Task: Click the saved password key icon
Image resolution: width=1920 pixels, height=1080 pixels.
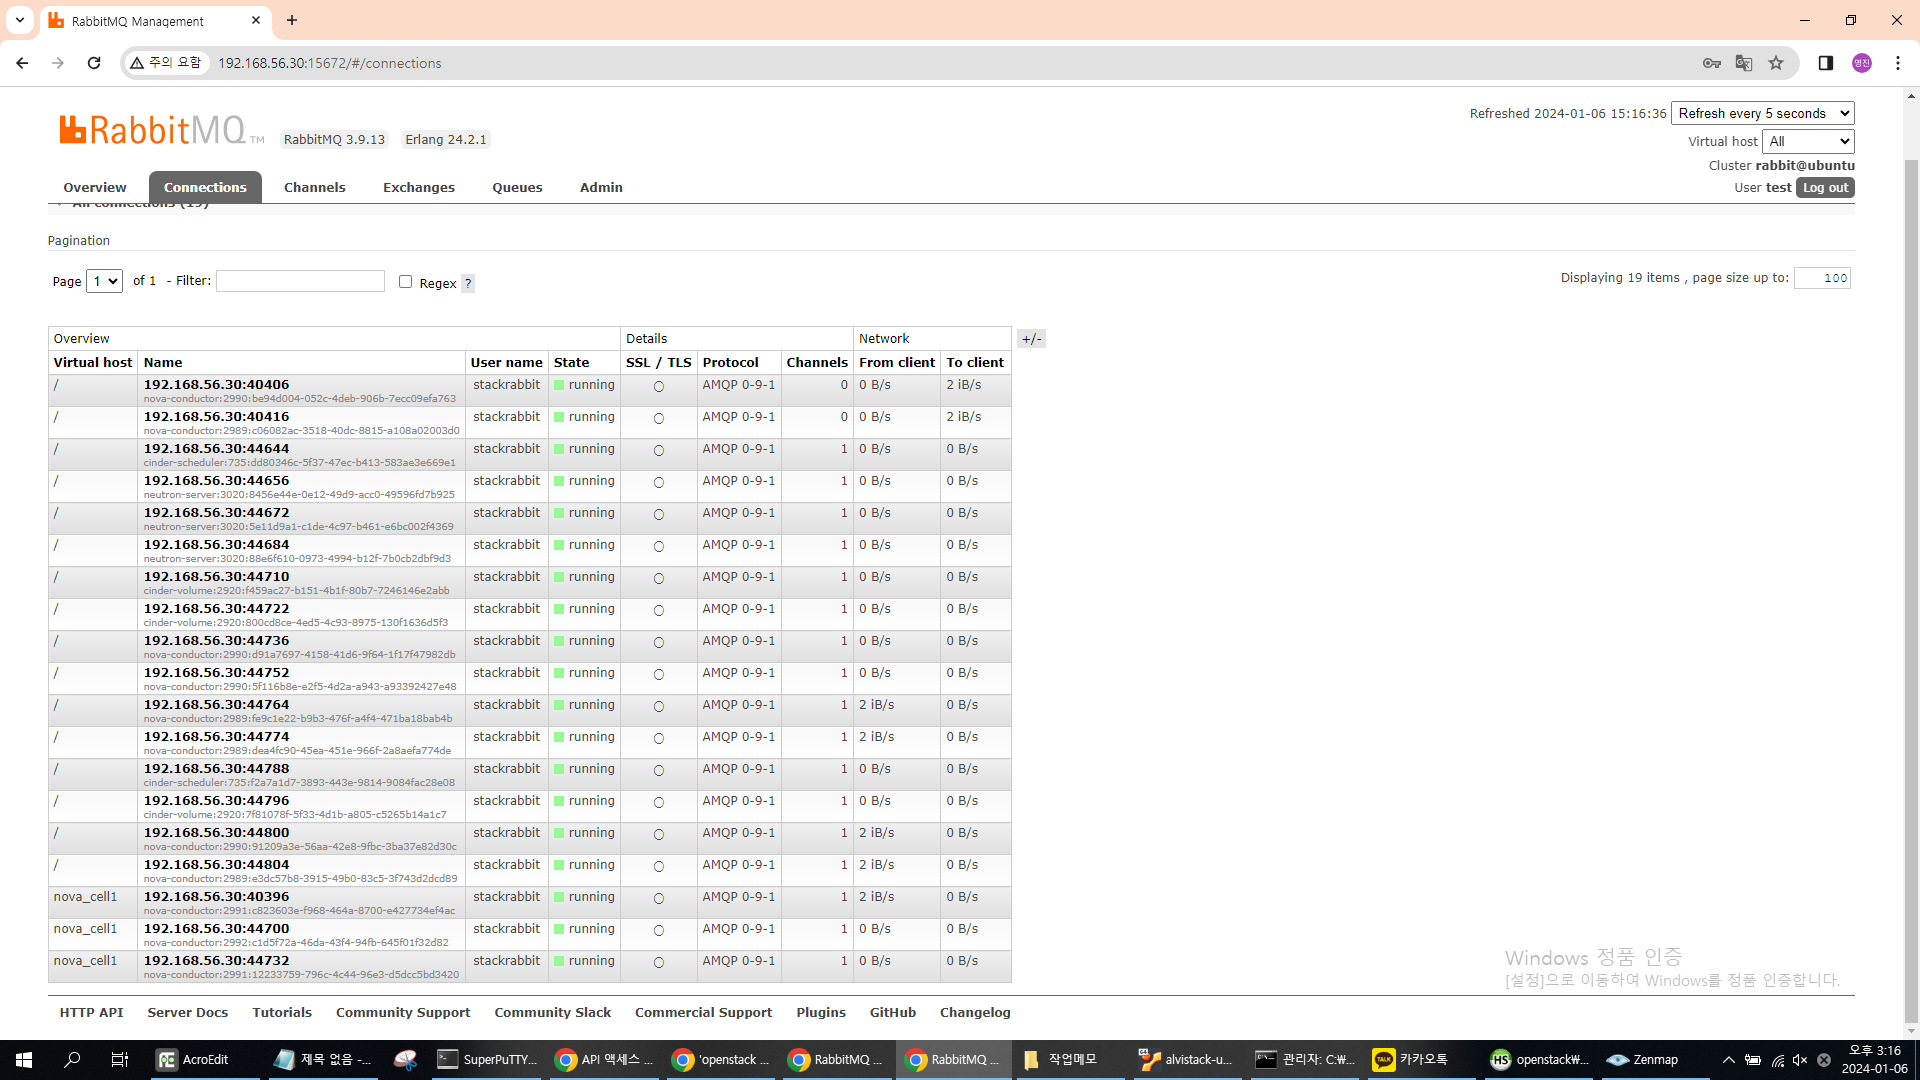Action: pos(1712,63)
